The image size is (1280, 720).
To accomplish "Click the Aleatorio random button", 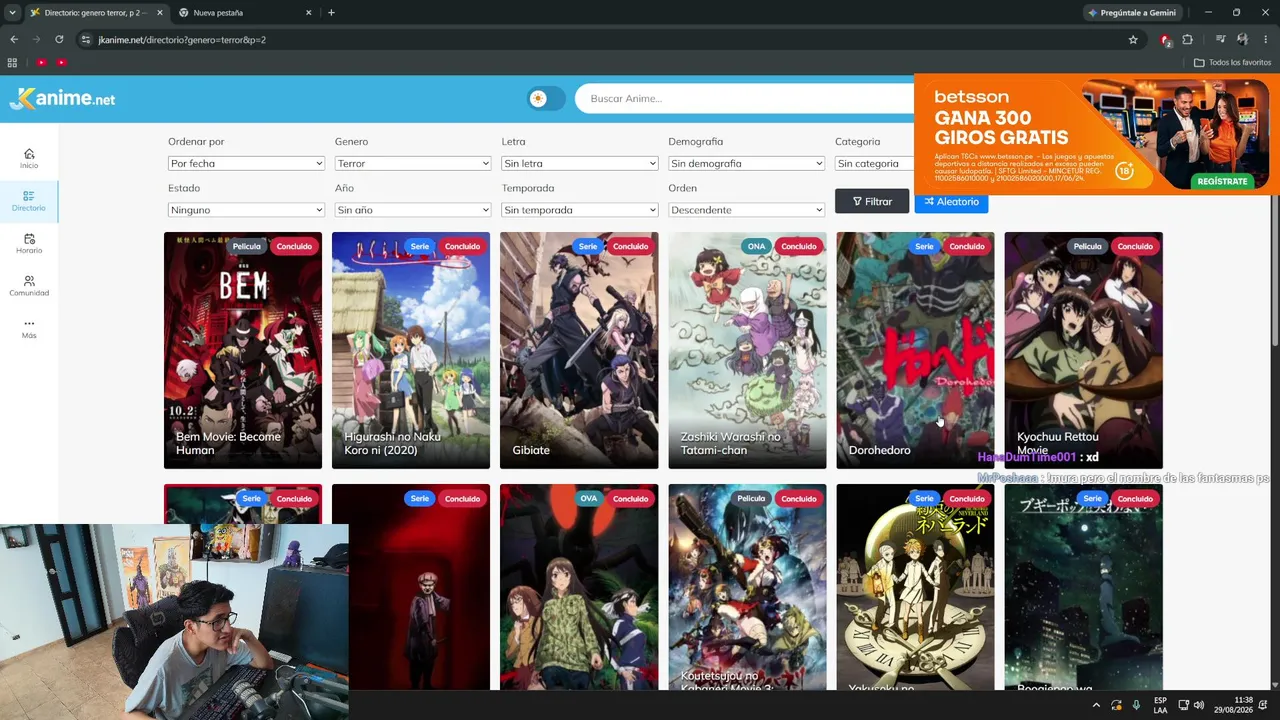I will (x=951, y=201).
